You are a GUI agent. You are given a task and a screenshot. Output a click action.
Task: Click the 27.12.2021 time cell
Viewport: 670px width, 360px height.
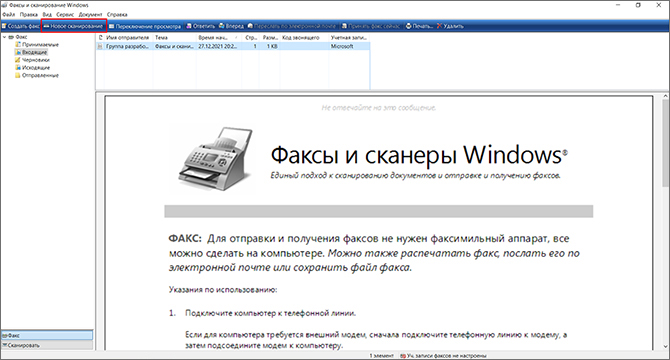(x=217, y=46)
